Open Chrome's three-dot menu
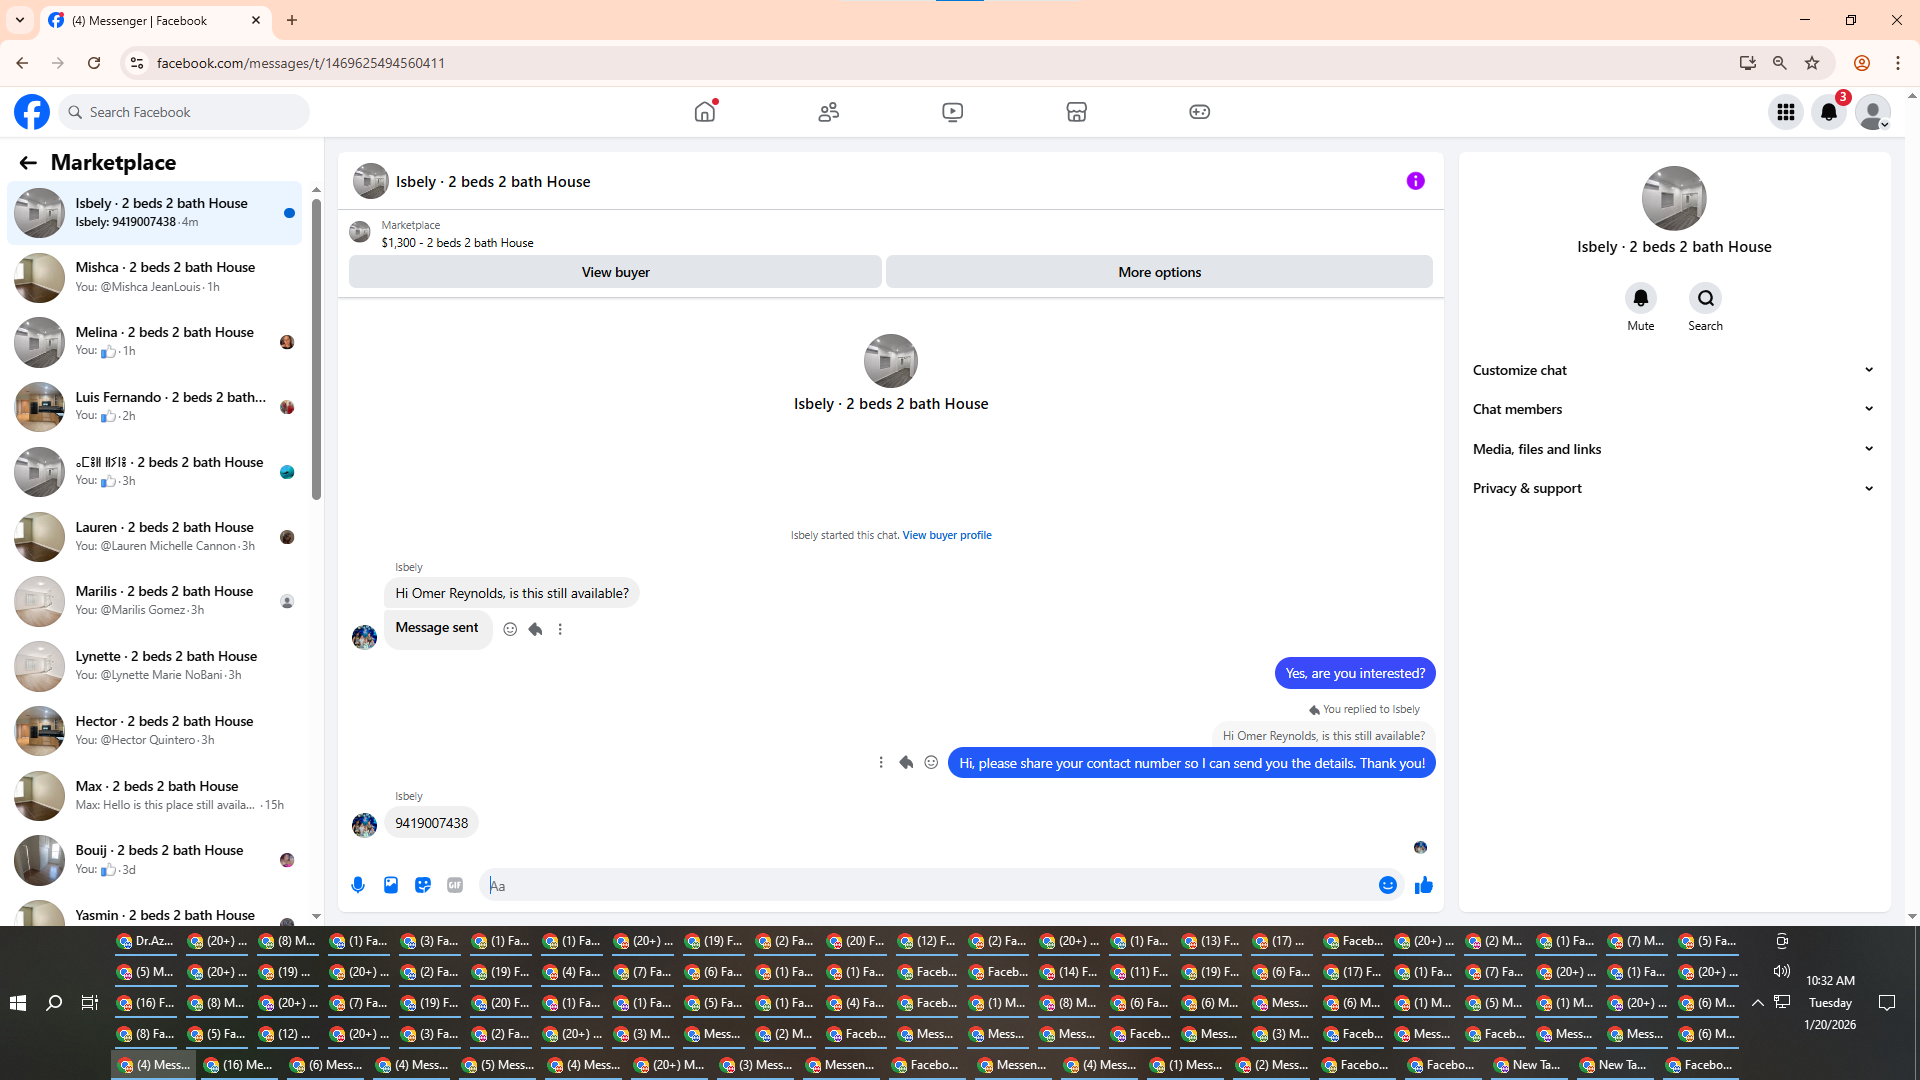This screenshot has height=1080, width=1920. 1898,63
